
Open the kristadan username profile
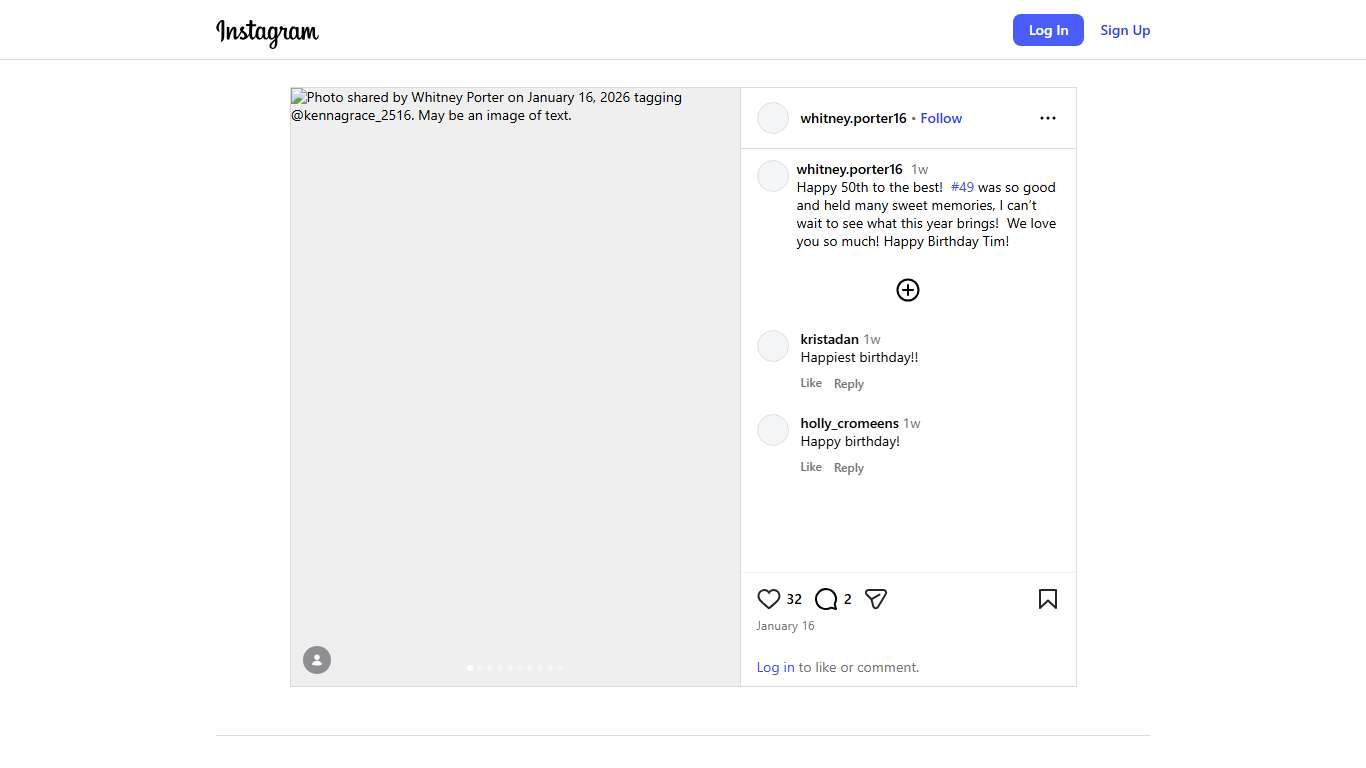pos(829,339)
